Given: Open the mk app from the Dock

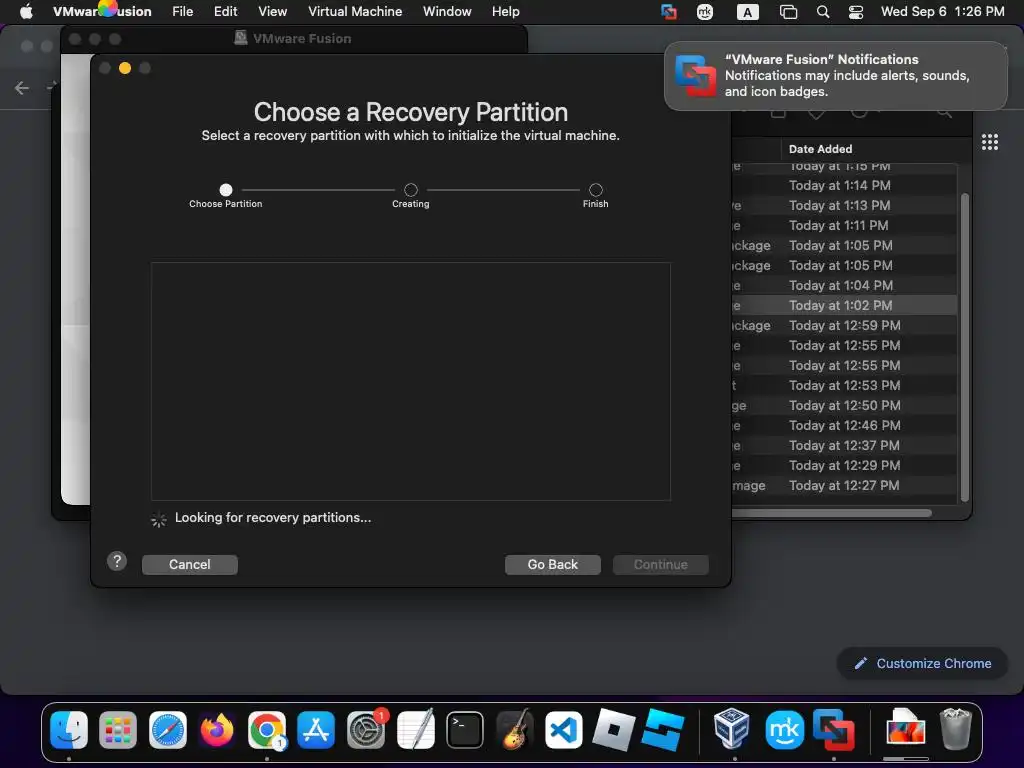Looking at the screenshot, I should [x=784, y=729].
